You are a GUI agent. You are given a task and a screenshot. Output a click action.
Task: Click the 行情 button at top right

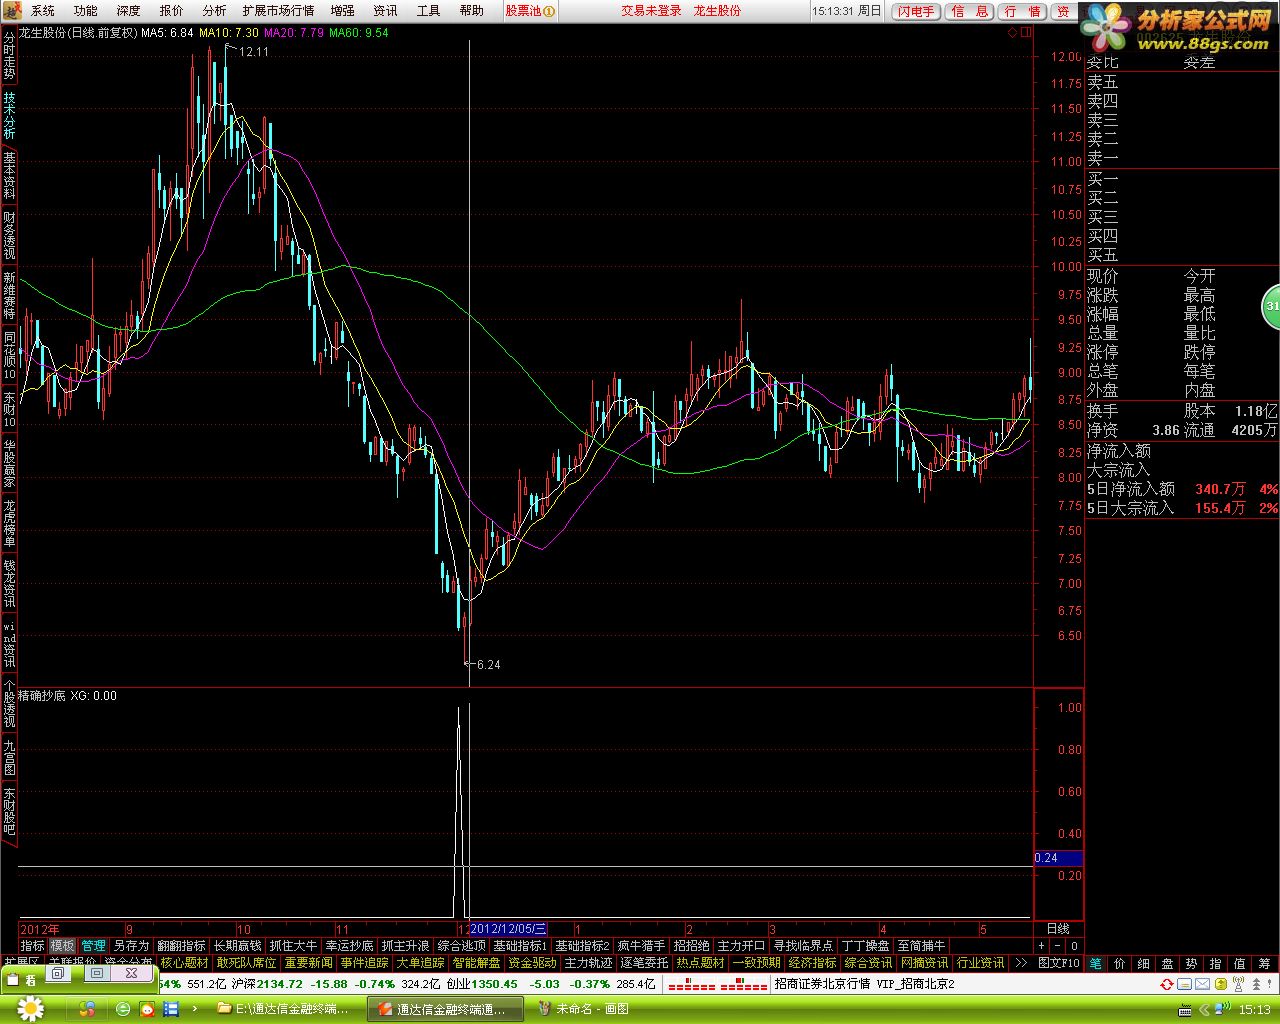click(x=1023, y=11)
